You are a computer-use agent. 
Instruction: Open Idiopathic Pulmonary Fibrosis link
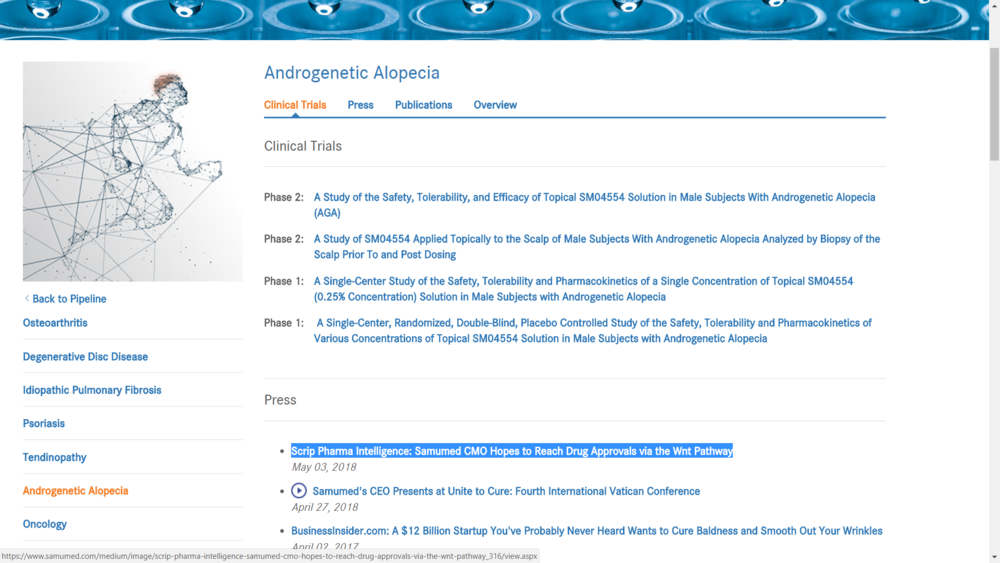92,390
